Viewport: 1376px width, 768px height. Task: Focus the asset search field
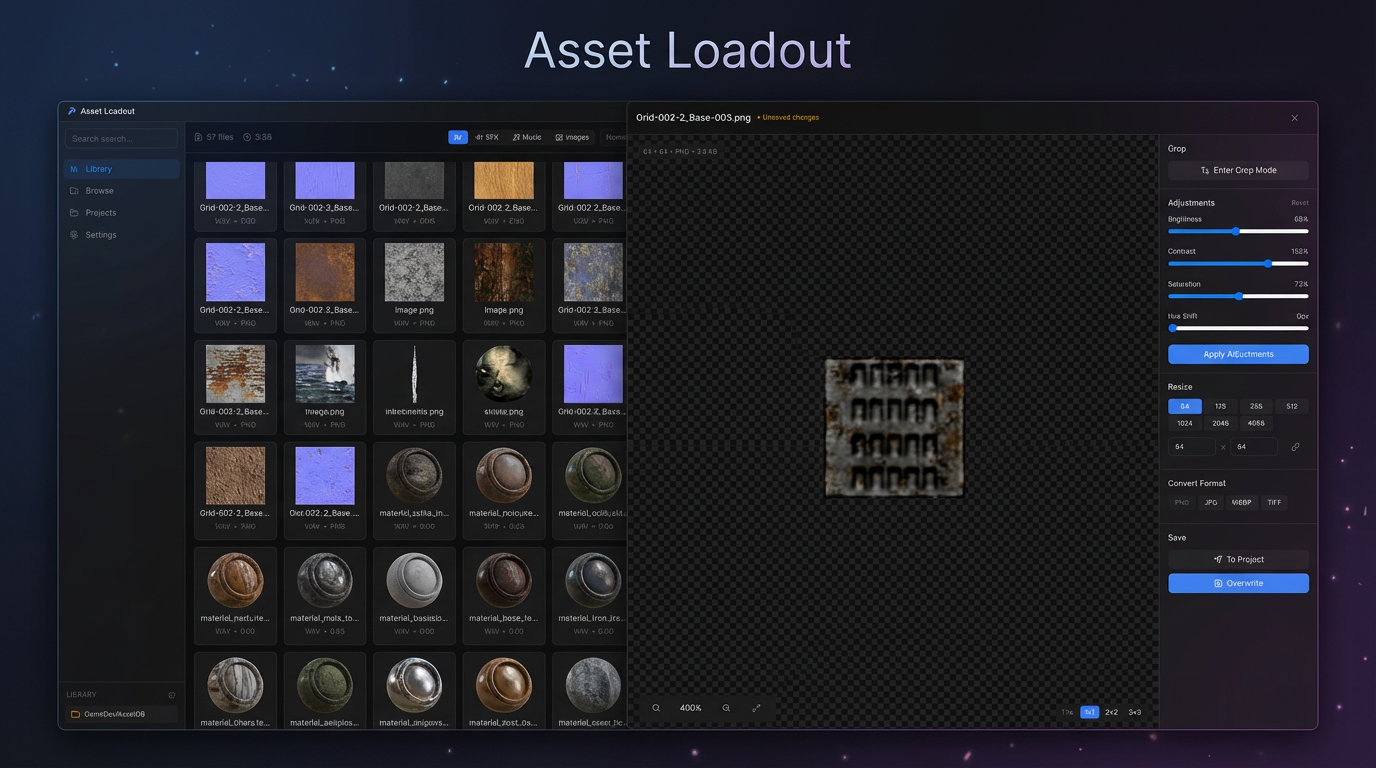(121, 138)
